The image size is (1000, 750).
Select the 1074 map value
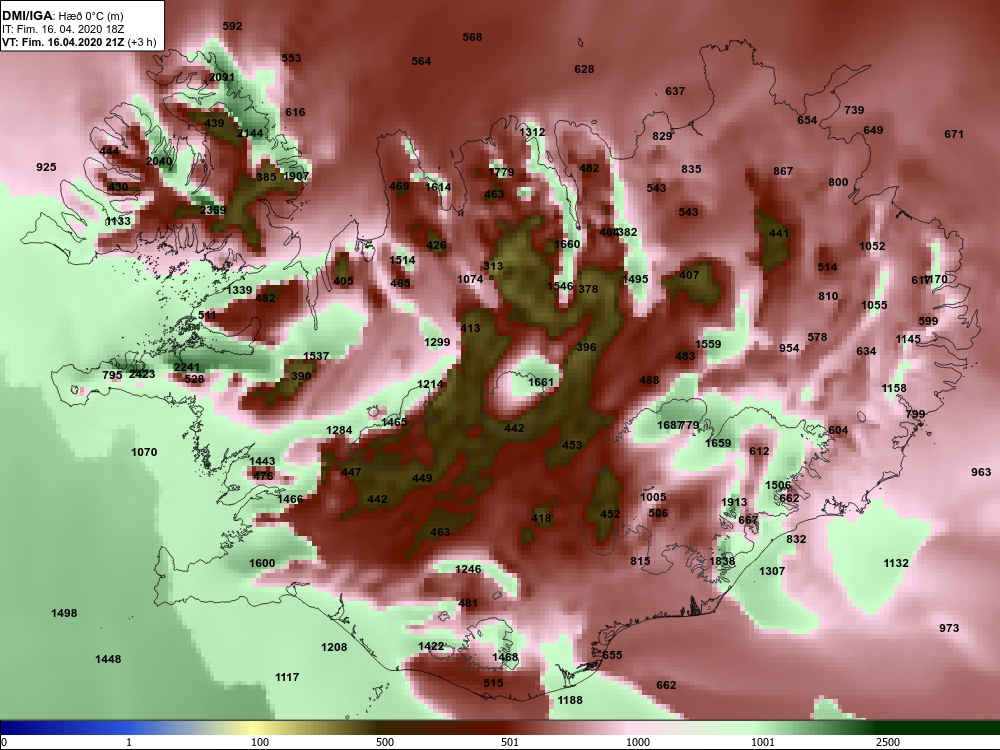pyautogui.click(x=470, y=279)
